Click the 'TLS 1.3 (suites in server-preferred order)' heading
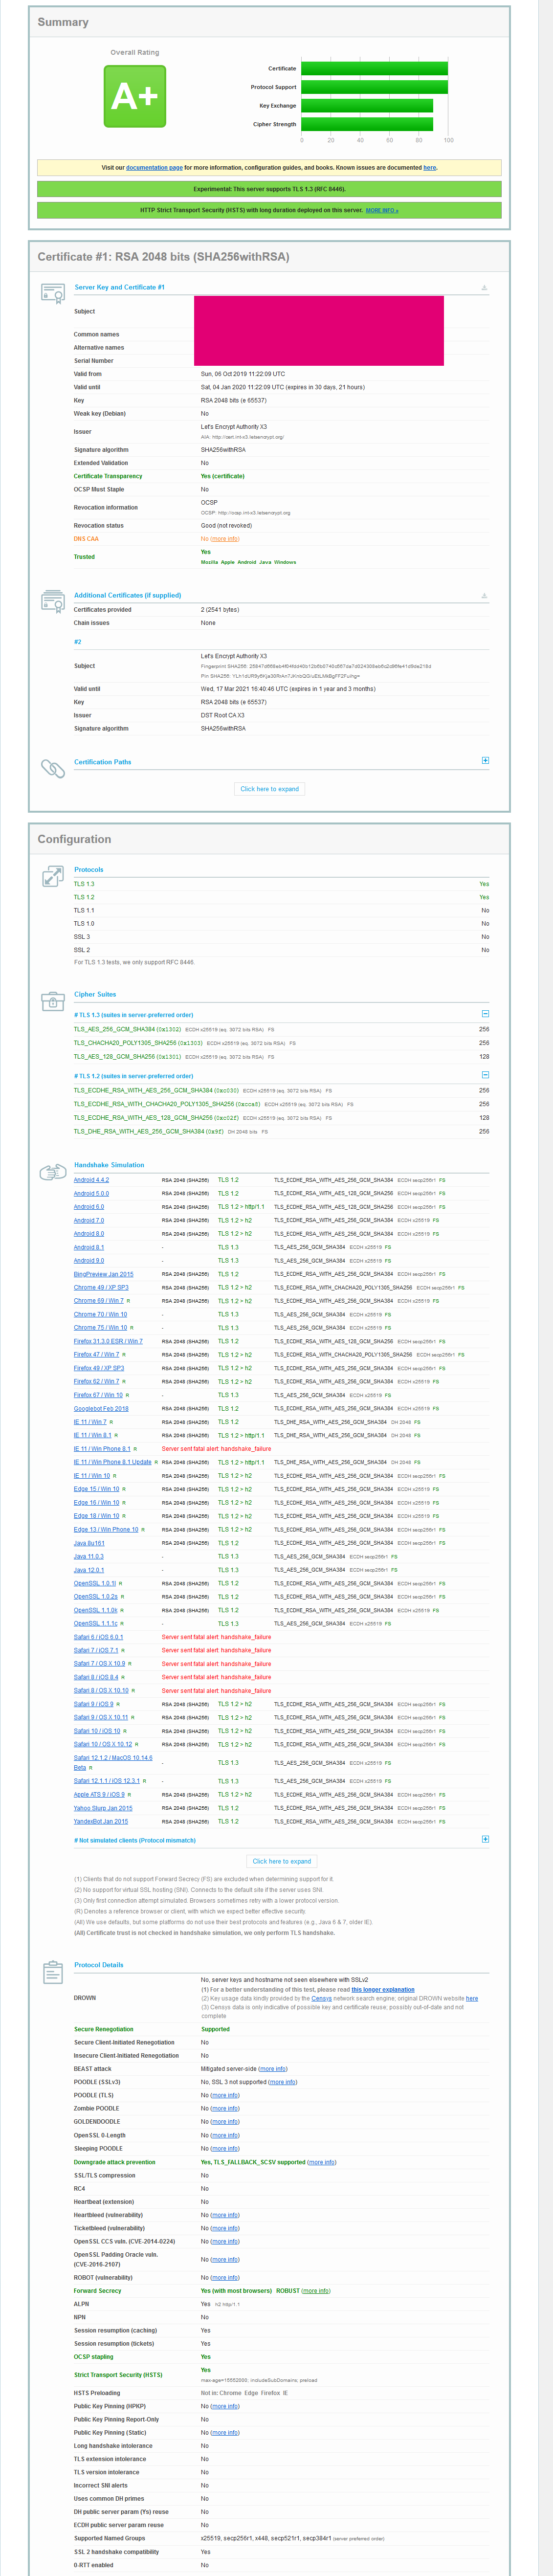This screenshot has width=553, height=2576. 133,1015
